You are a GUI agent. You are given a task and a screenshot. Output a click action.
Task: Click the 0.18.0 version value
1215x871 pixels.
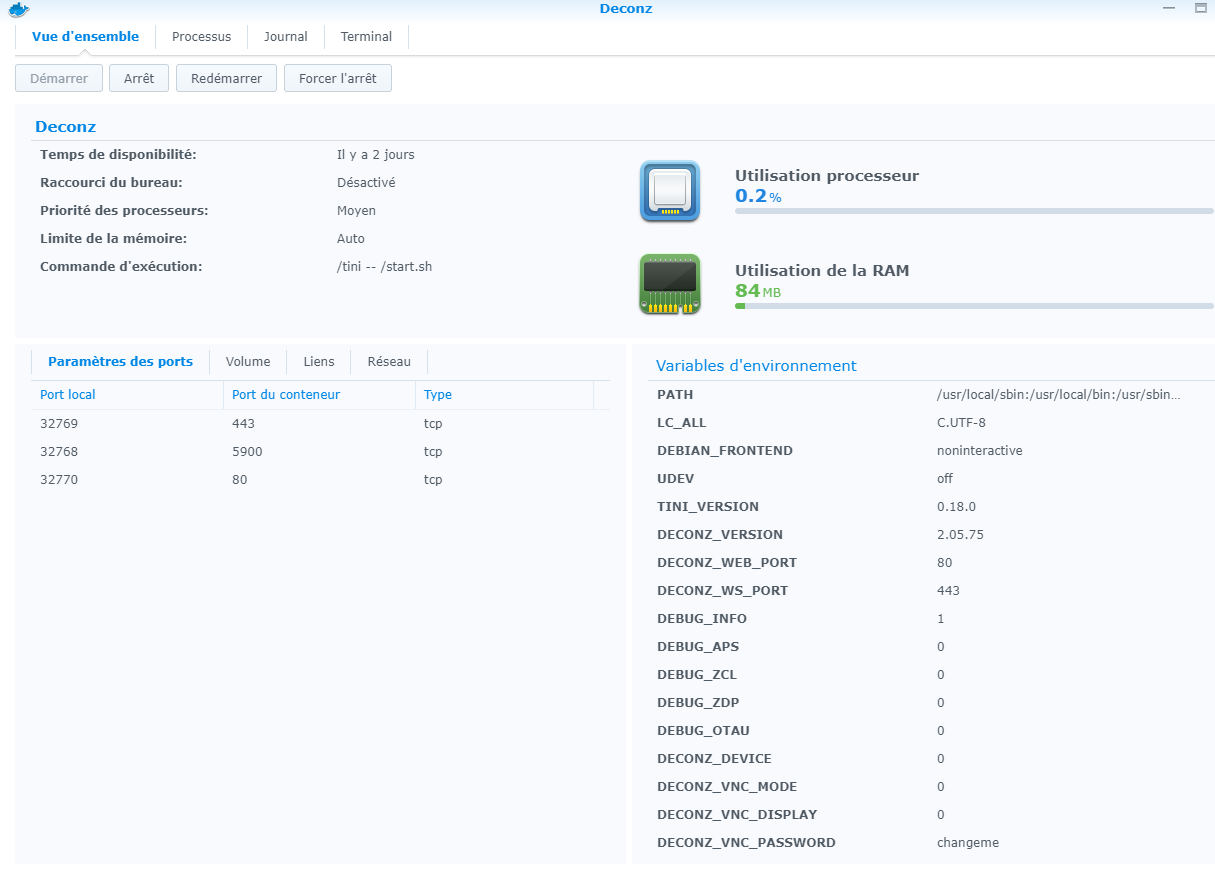956,507
